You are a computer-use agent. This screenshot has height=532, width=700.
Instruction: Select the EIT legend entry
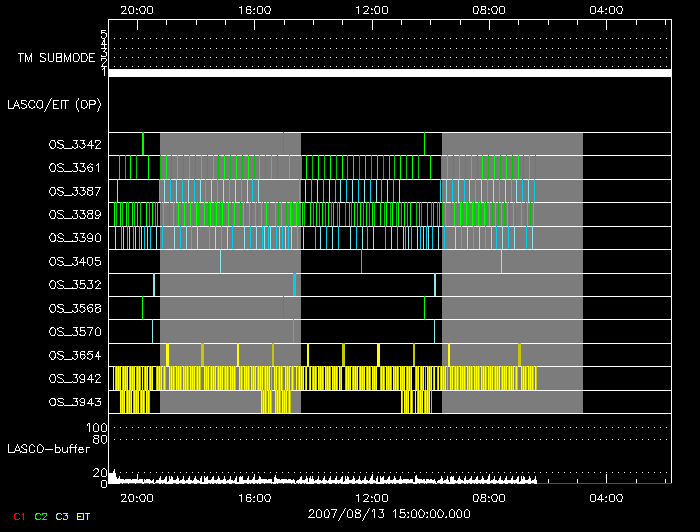[84, 516]
